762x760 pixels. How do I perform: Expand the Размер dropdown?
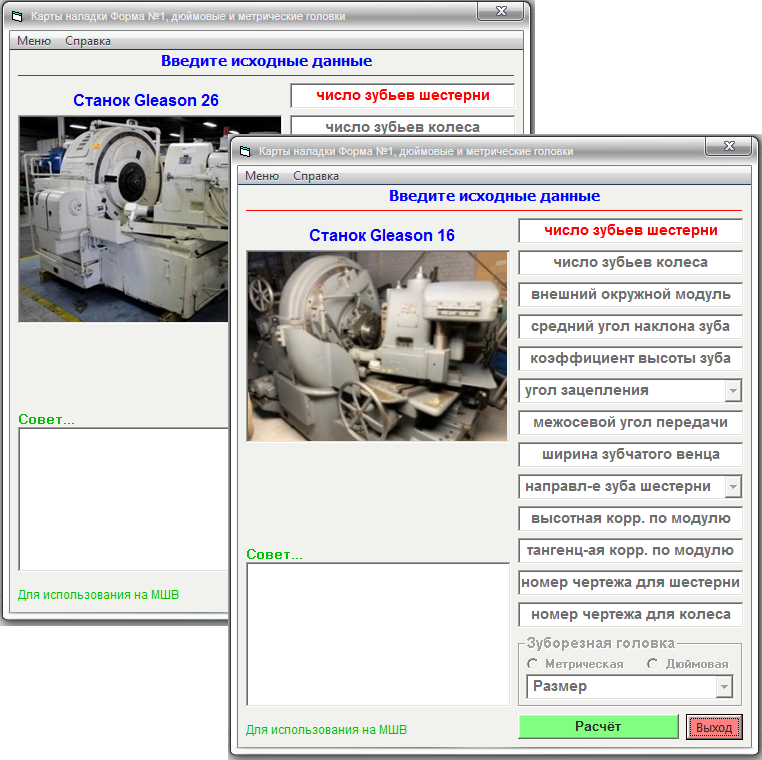click(724, 687)
